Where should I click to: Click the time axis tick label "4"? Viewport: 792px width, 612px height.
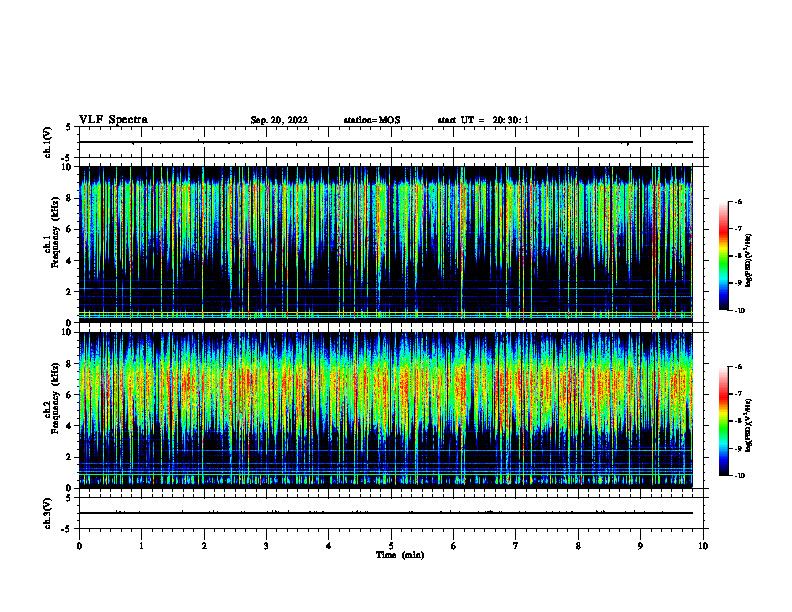coord(329,546)
